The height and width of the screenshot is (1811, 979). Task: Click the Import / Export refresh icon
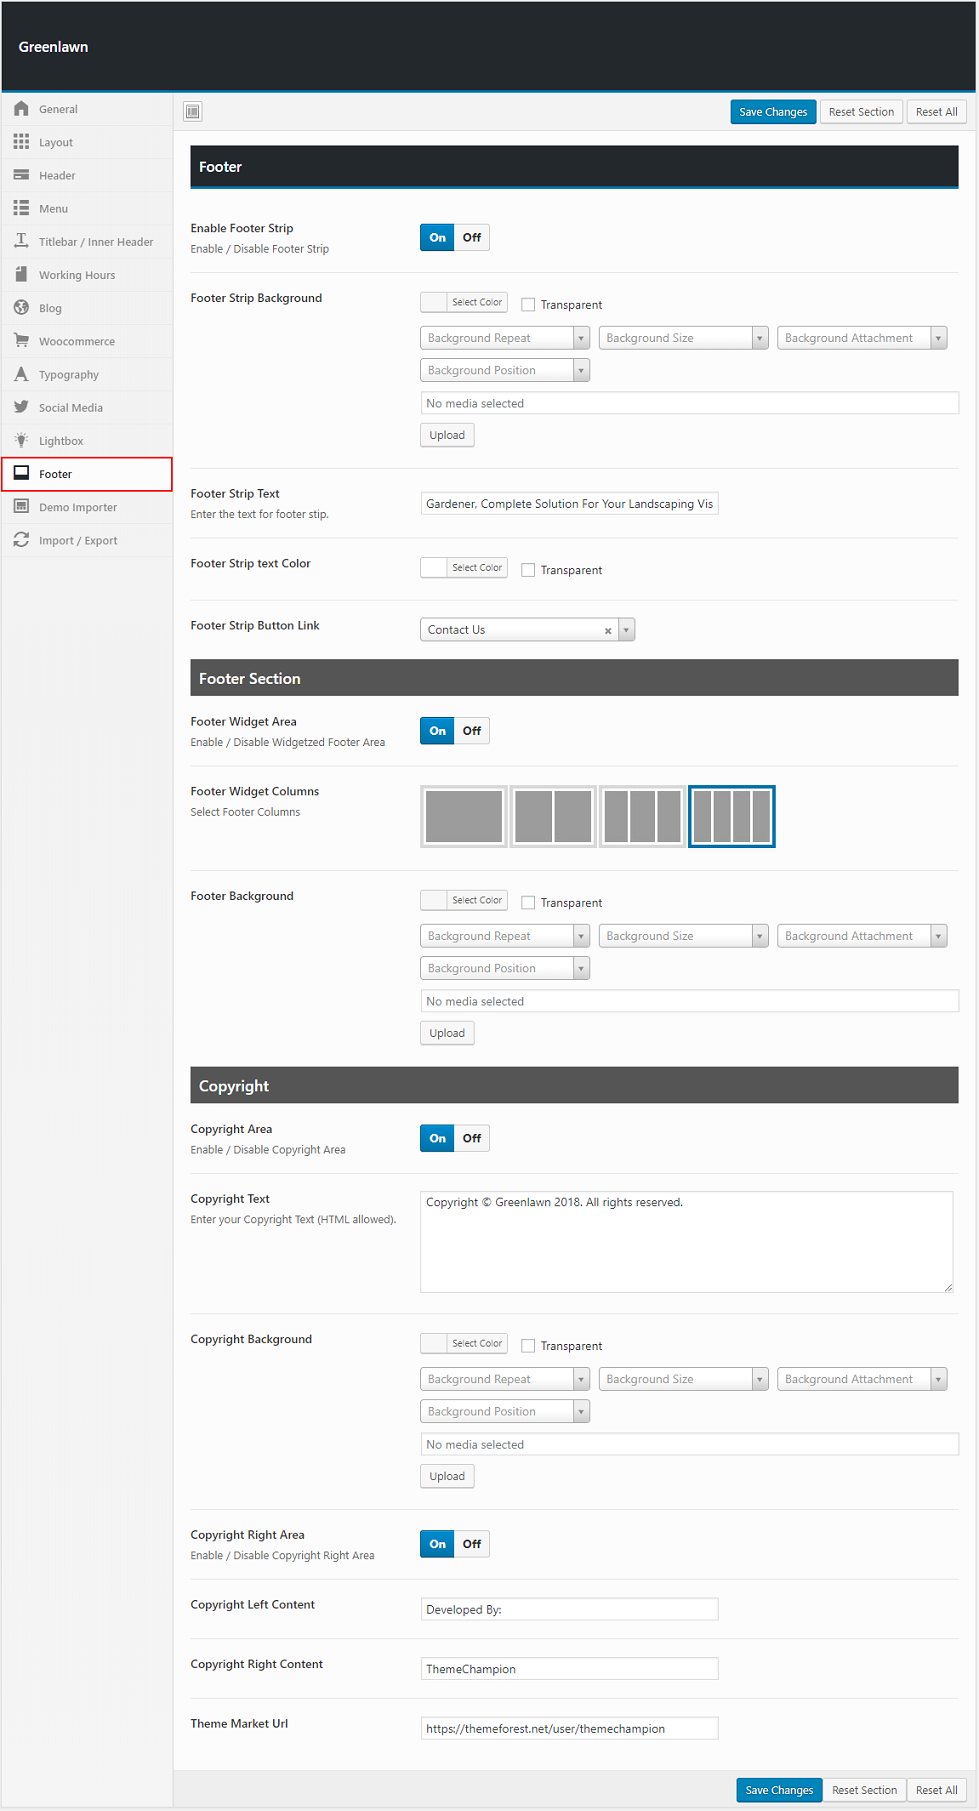click(21, 540)
